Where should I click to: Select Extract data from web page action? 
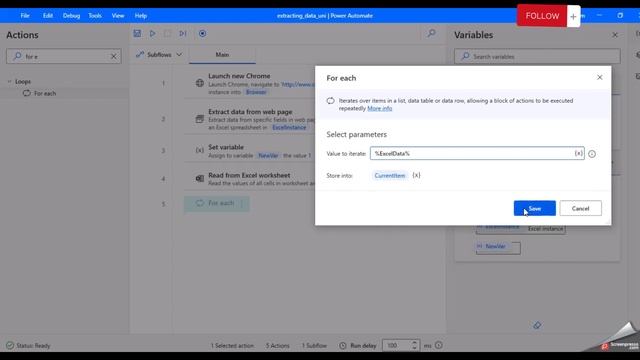tap(250, 111)
